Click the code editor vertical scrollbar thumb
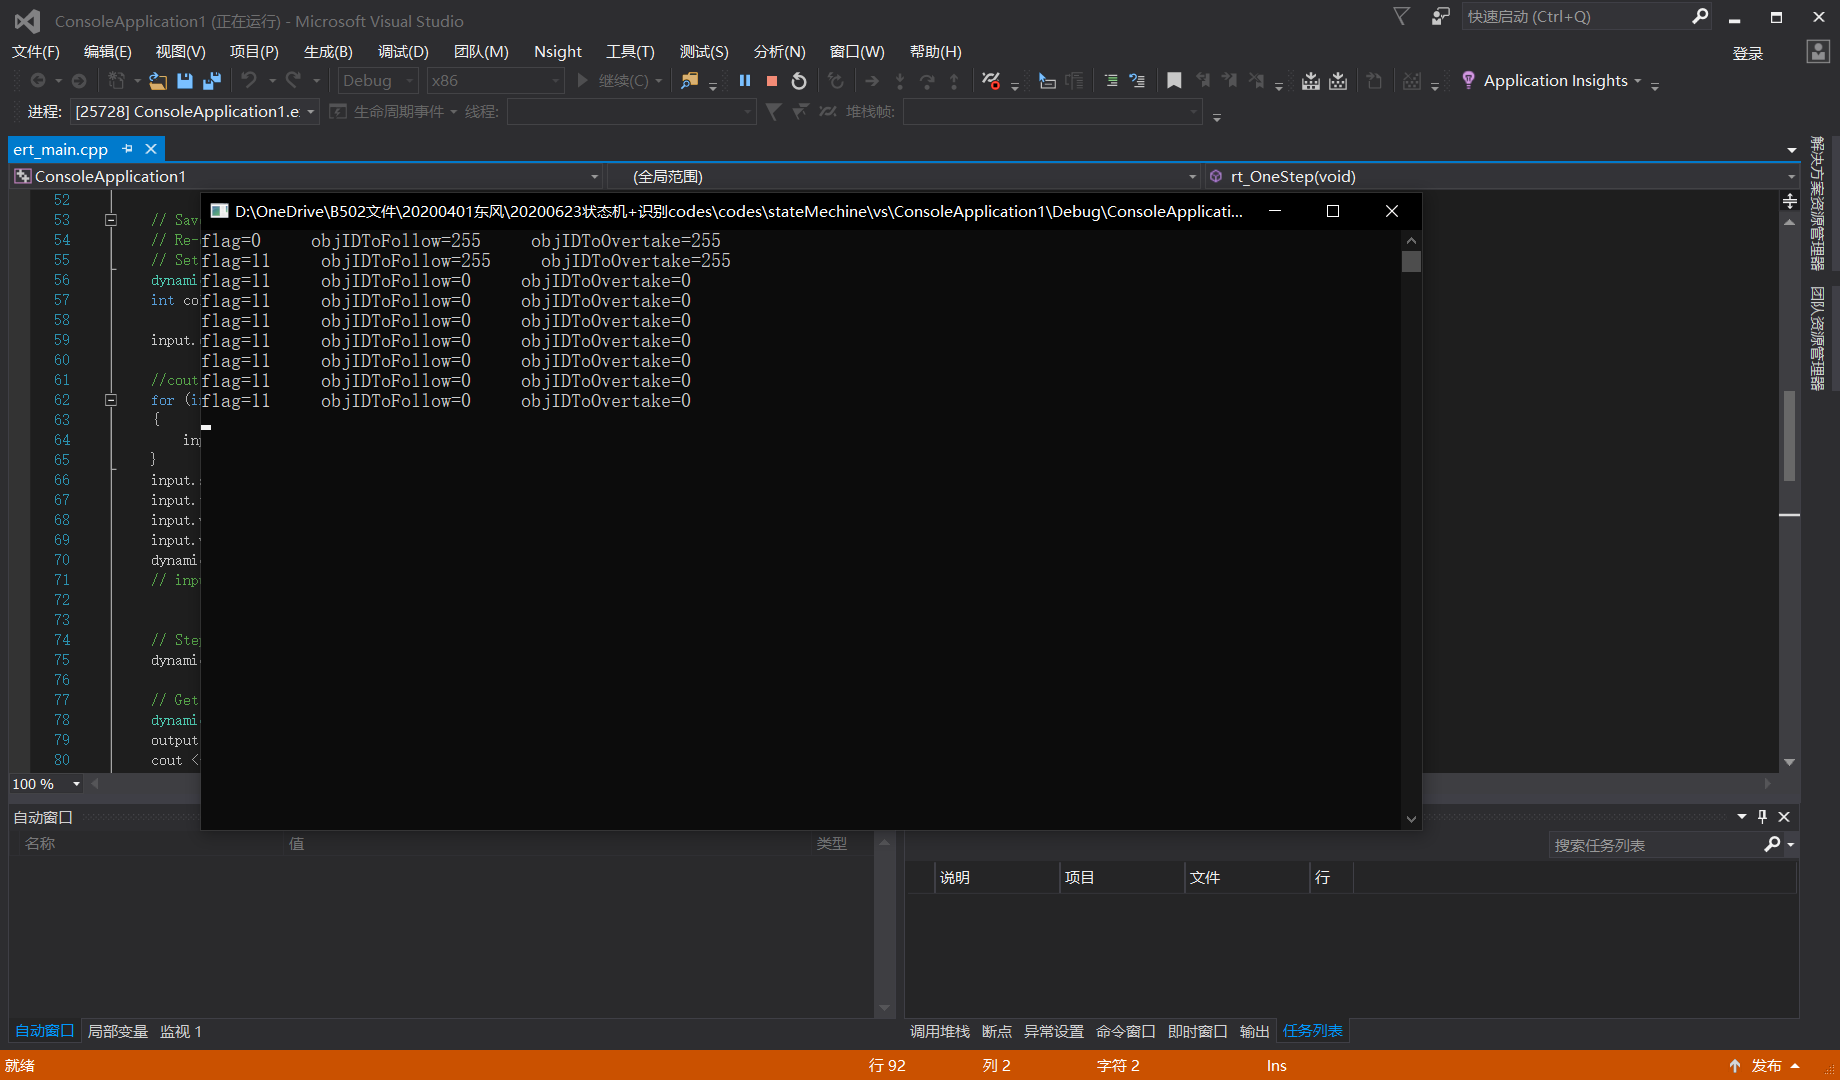Screen dimensions: 1840x1080 tap(1789, 436)
